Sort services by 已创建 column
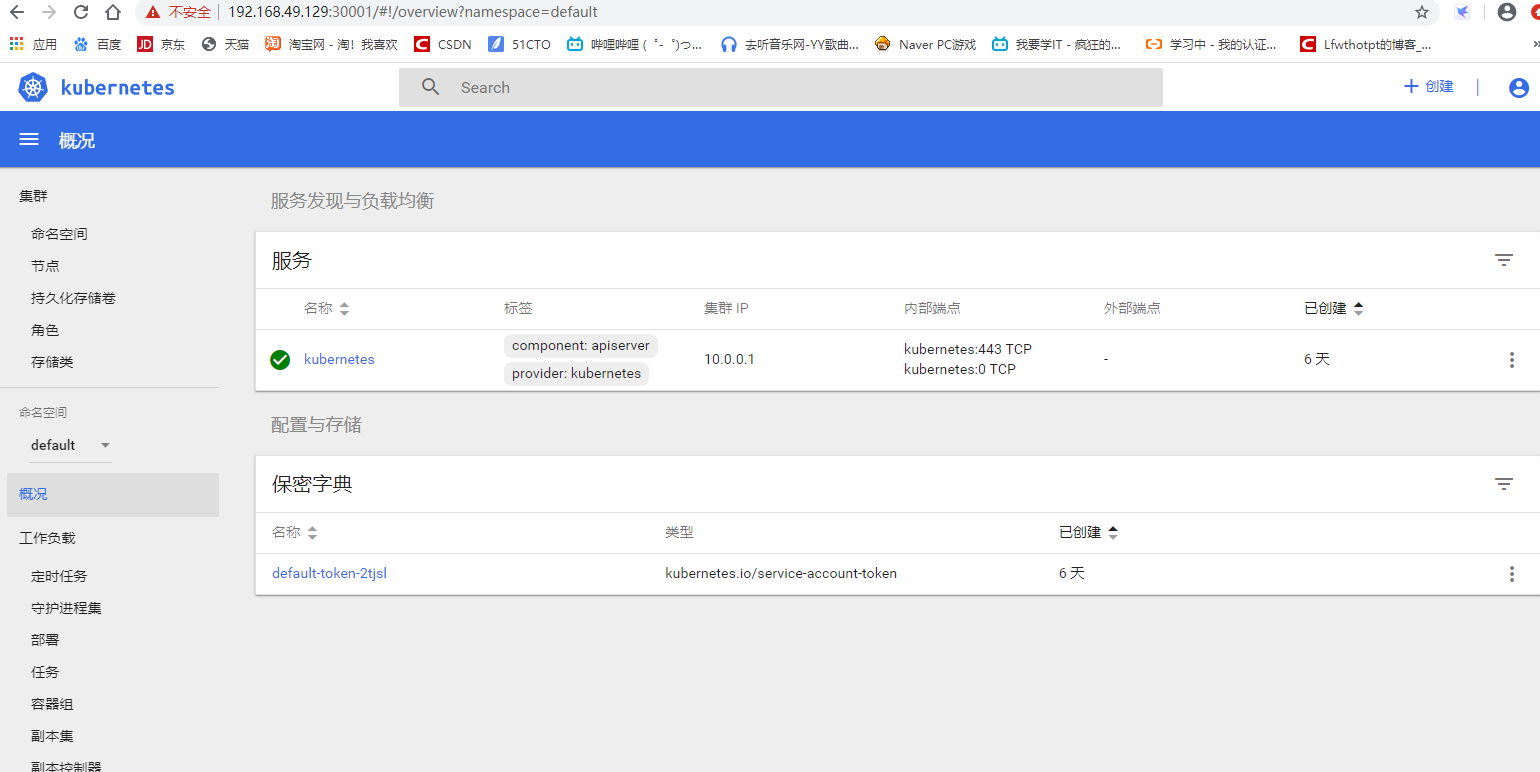 1334,309
